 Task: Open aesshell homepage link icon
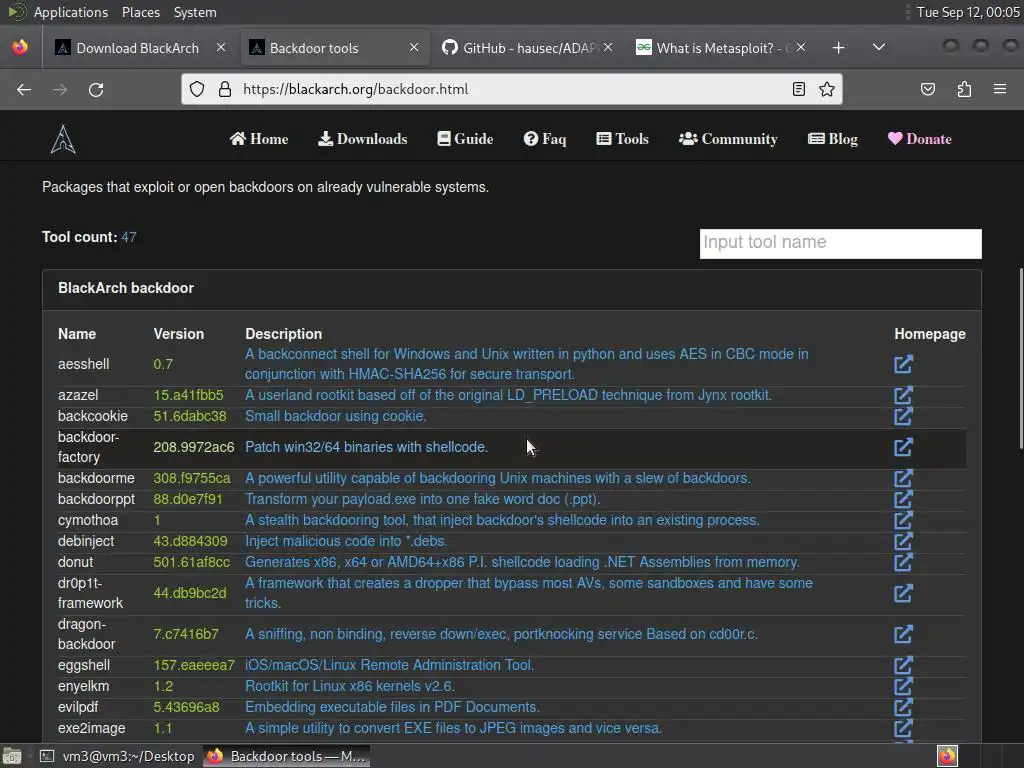coord(903,364)
